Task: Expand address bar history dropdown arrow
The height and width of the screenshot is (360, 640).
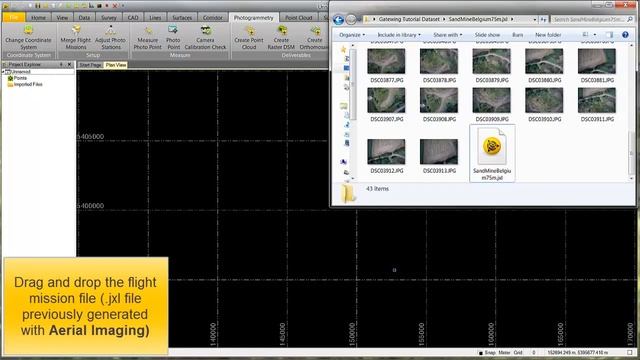Action: click(535, 19)
